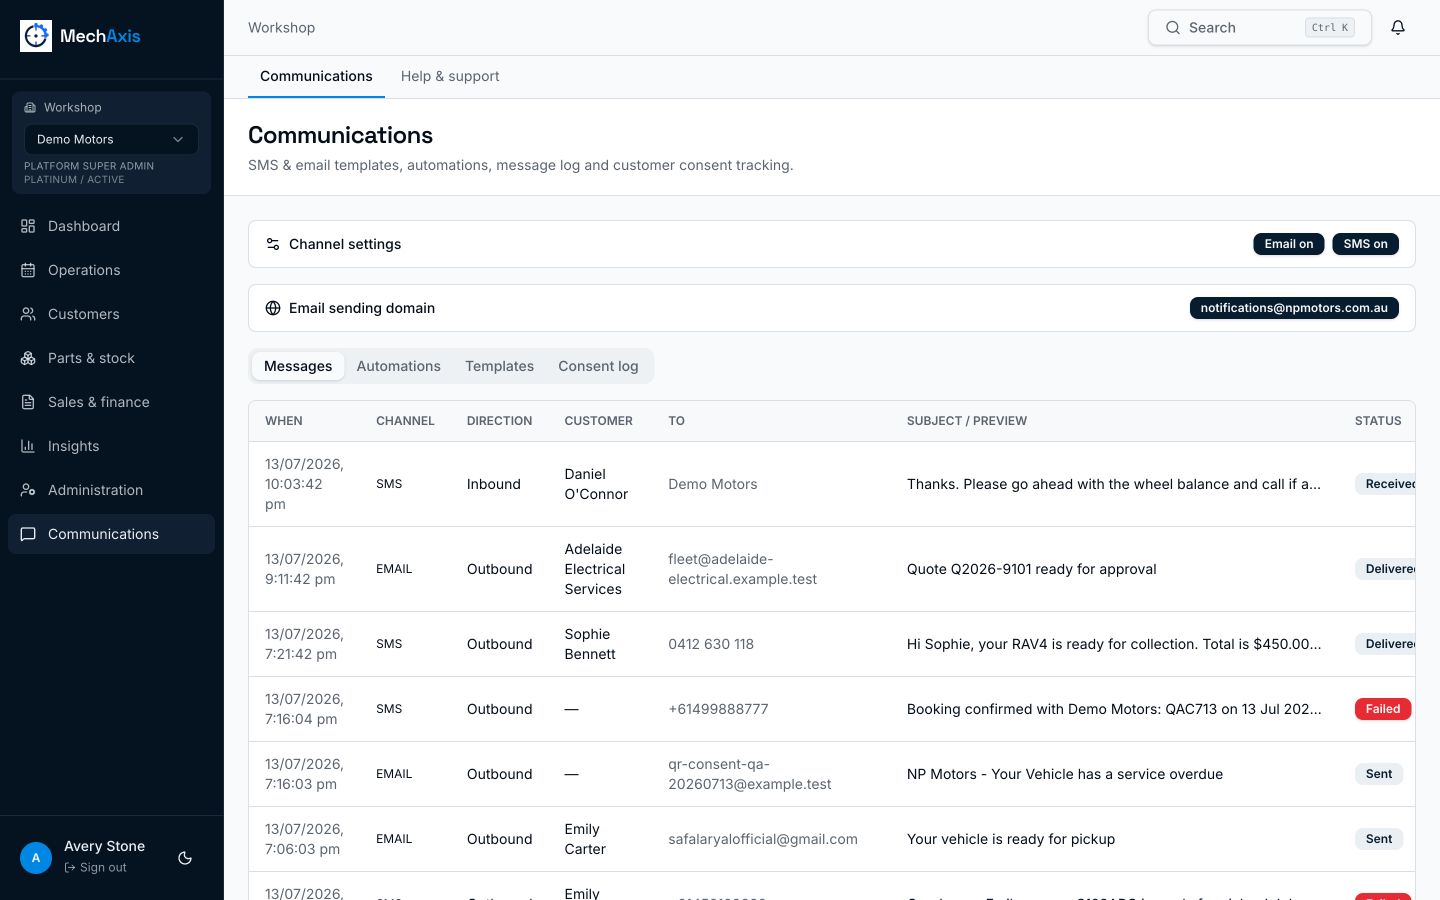Click the STATUS column header
1440x900 pixels.
(1378, 421)
